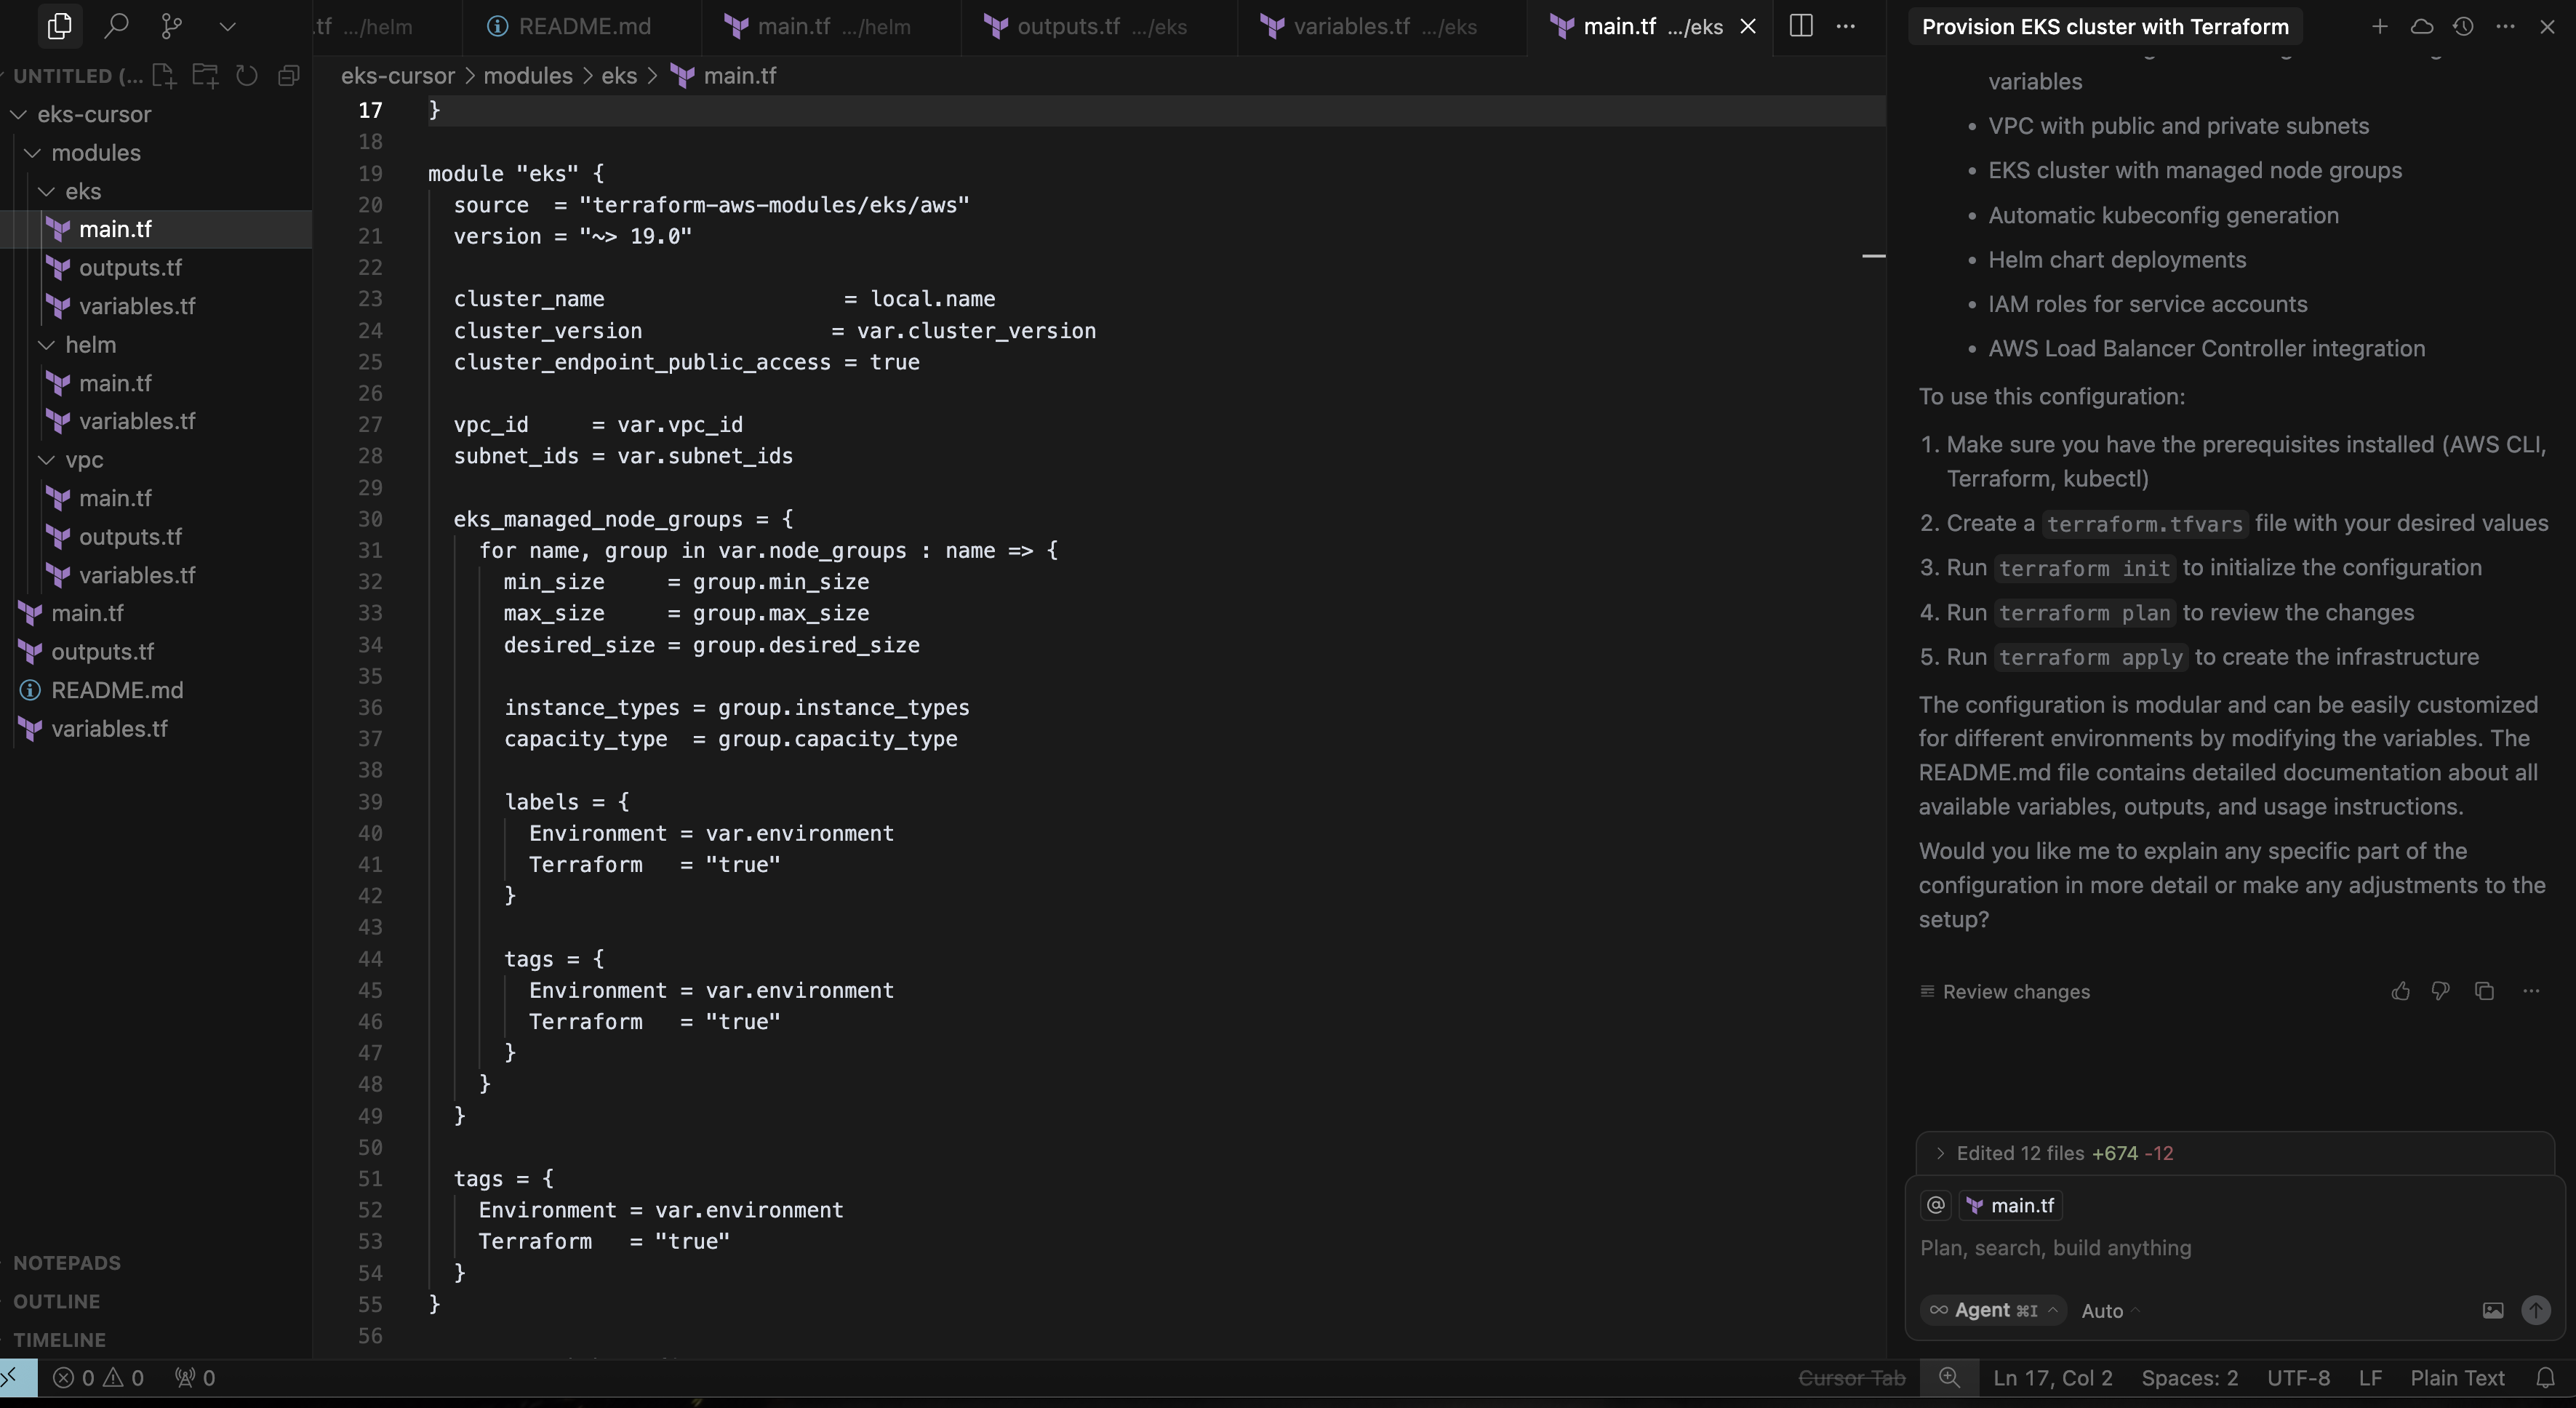This screenshot has height=1408, width=2576.
Task: Open the Auto model dropdown
Action: pos(2110,1312)
